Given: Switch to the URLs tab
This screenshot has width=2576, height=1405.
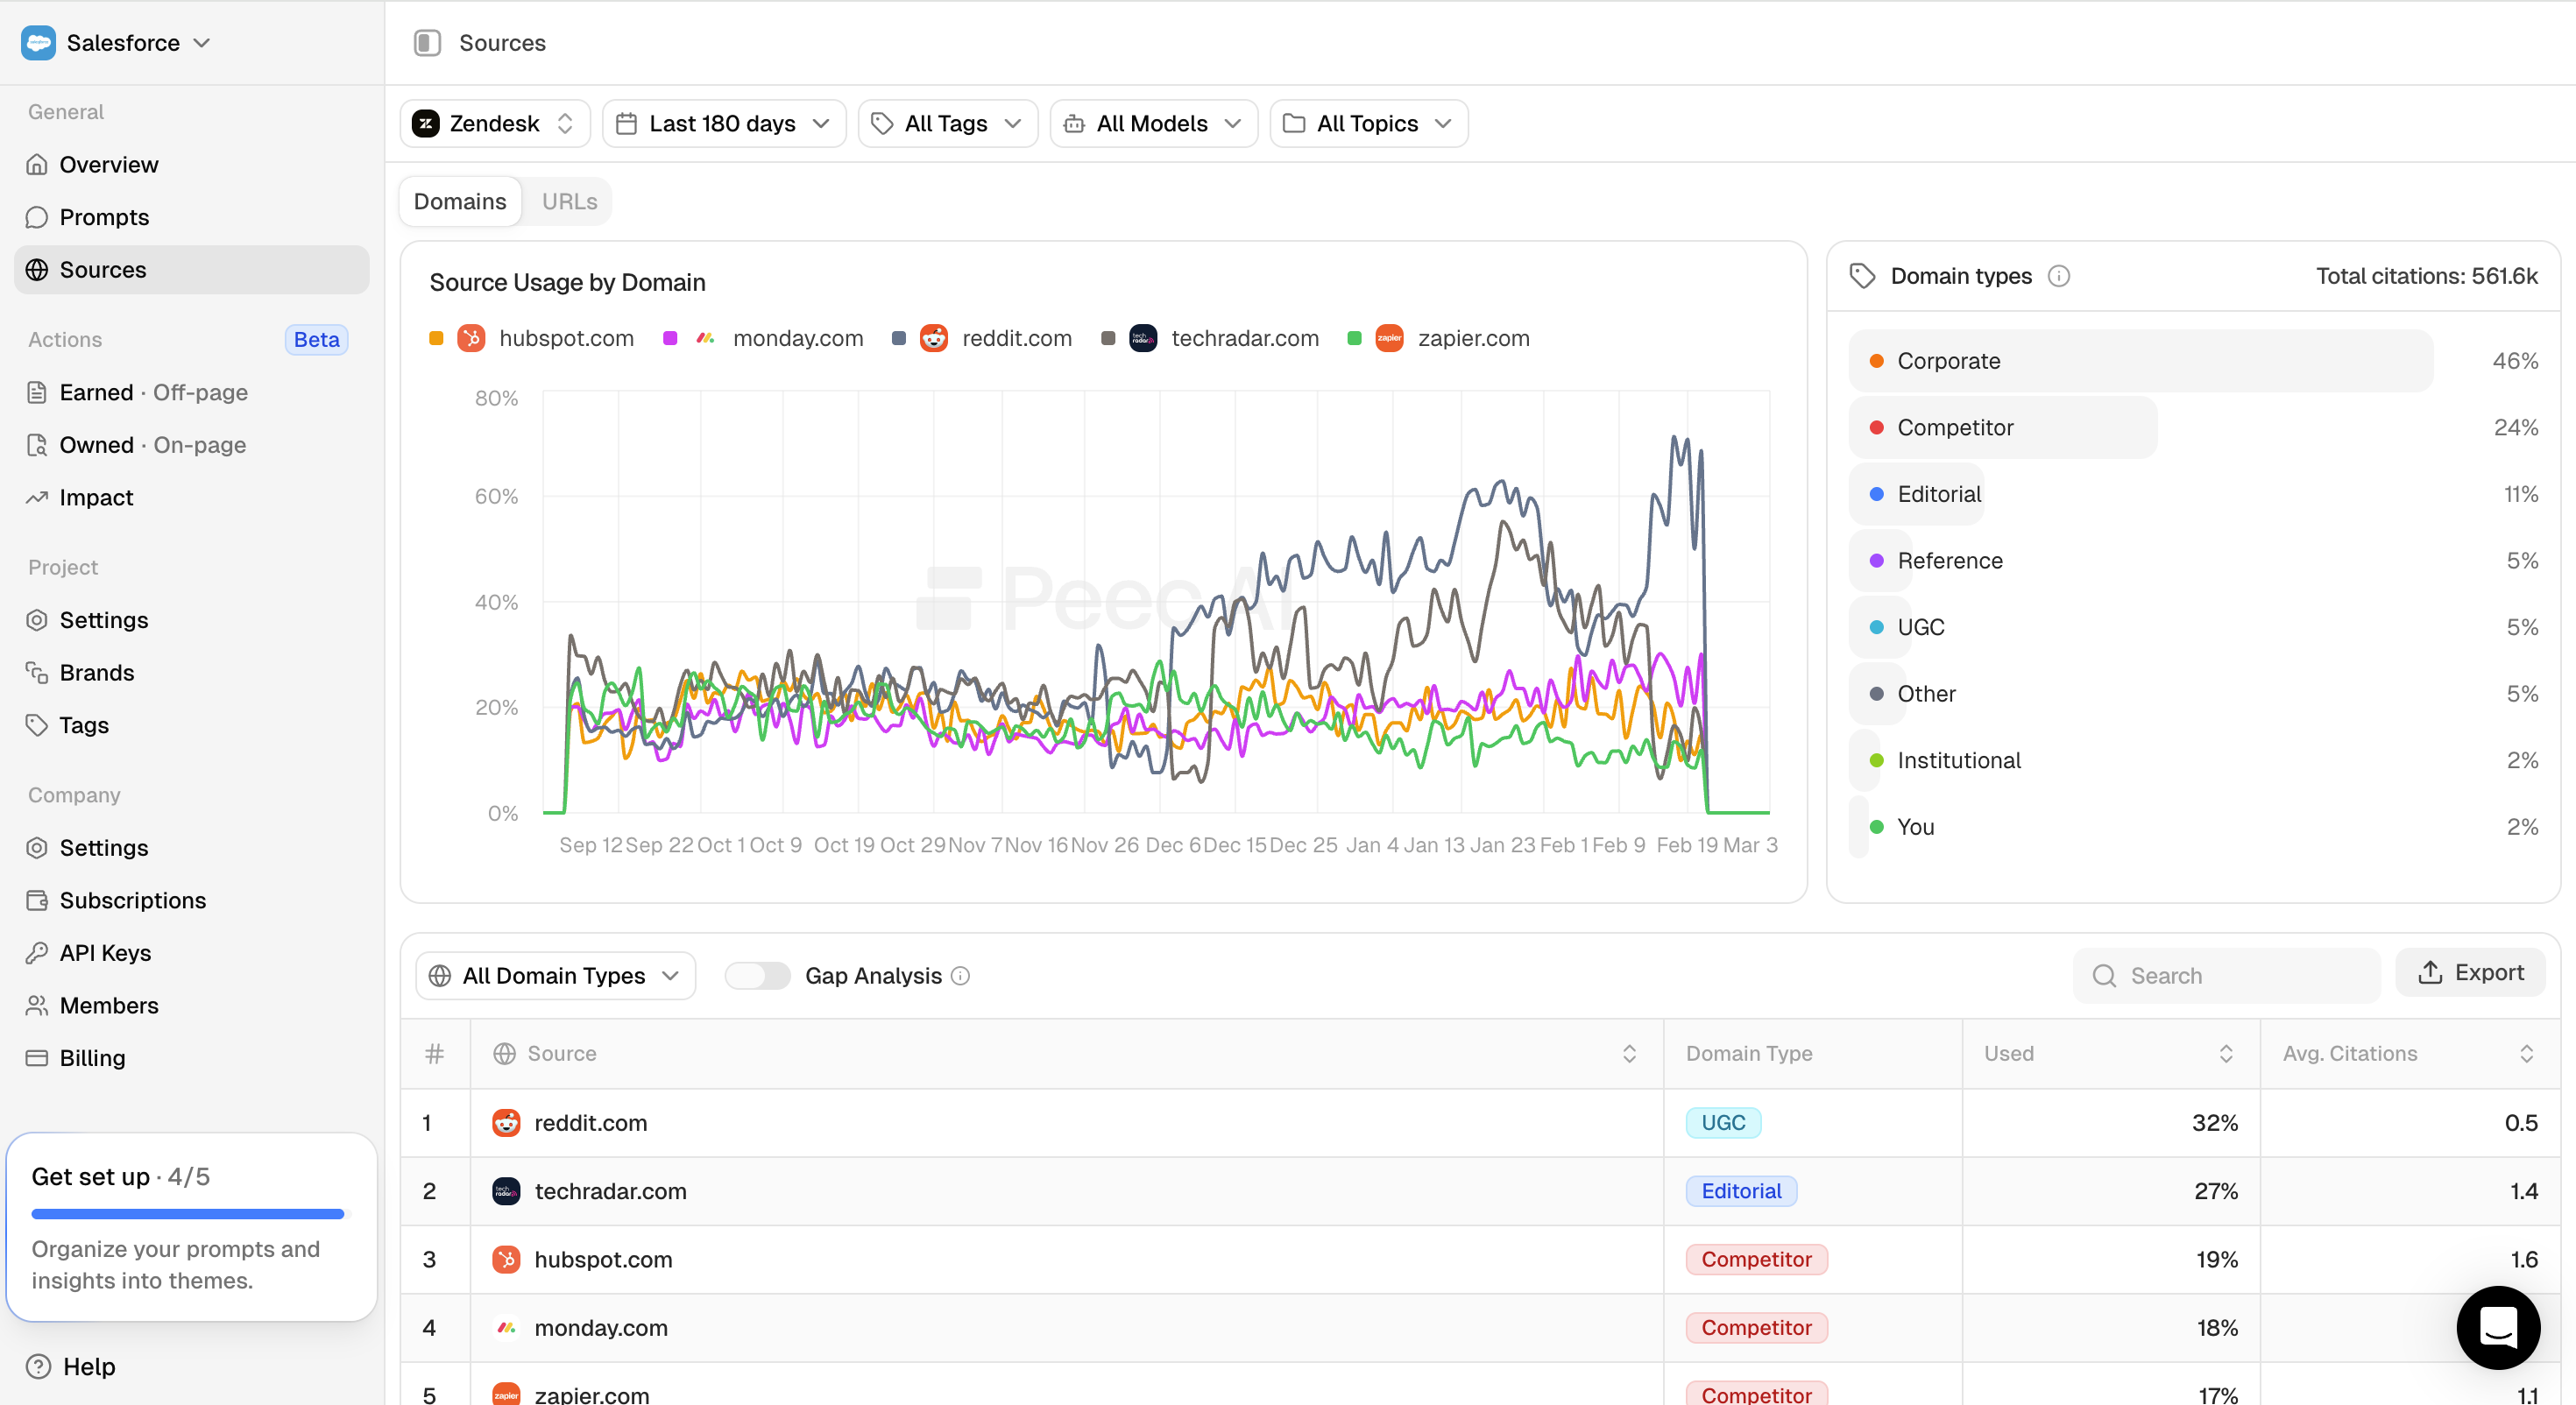Looking at the screenshot, I should [569, 202].
